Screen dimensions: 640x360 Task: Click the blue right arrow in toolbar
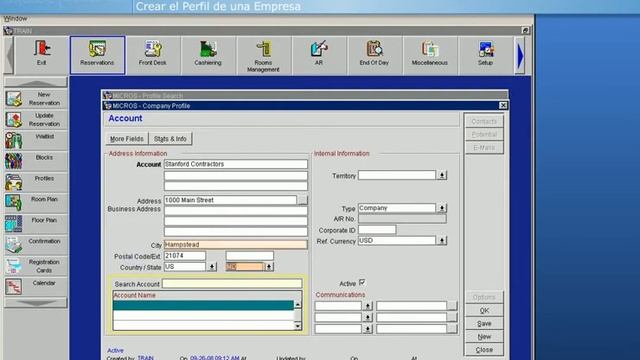coord(520,56)
